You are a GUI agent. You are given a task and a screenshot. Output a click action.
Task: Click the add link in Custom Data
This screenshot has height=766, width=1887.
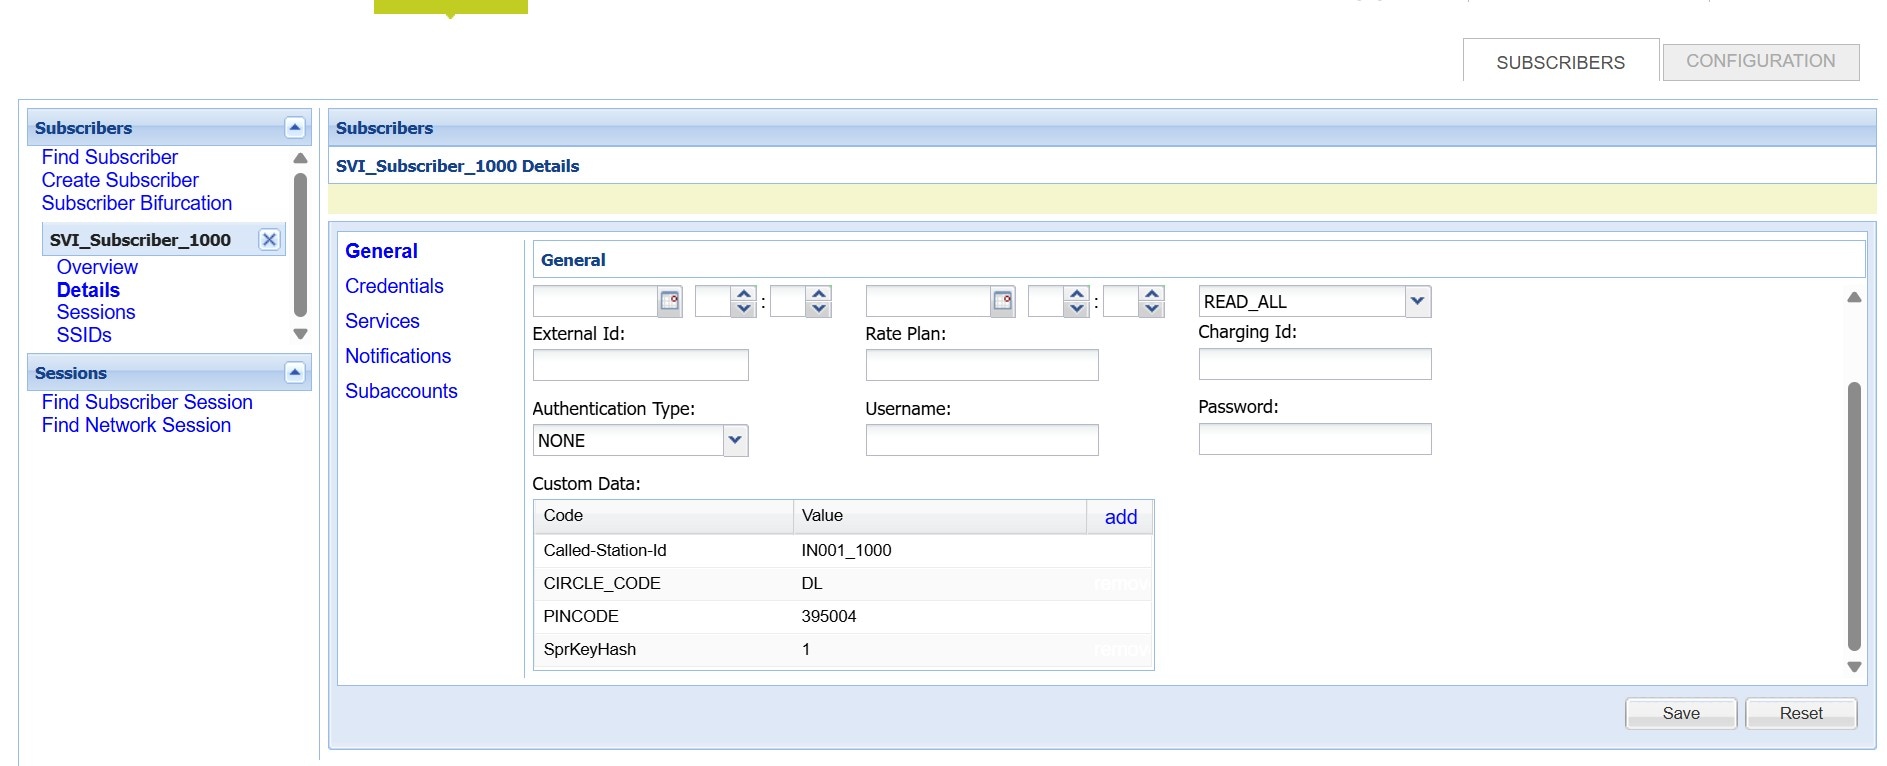pos(1120,517)
